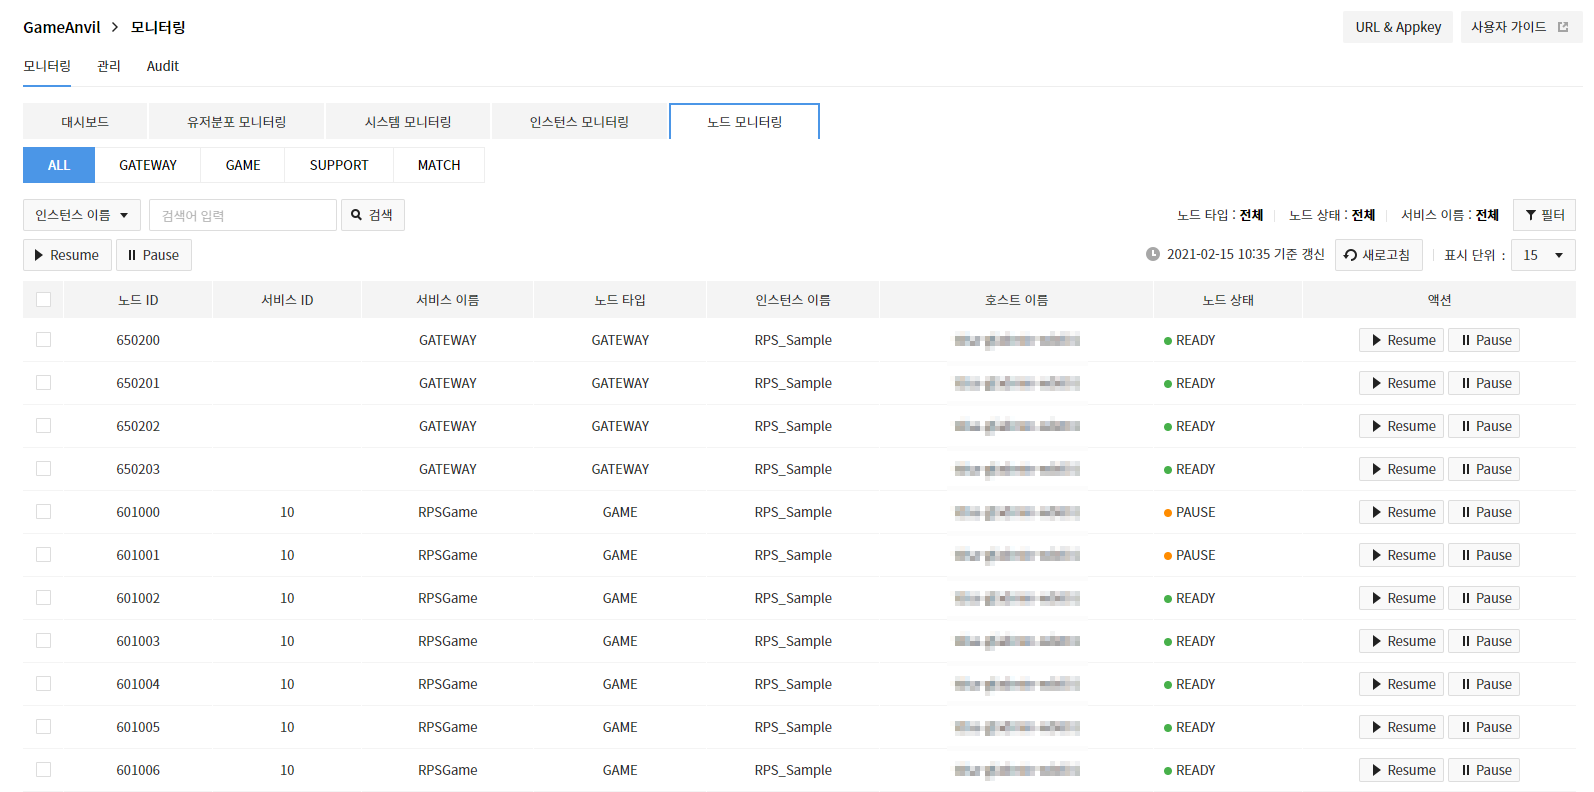Click the 새로고침 refresh button
The width and height of the screenshot is (1594, 792).
pos(1377,255)
